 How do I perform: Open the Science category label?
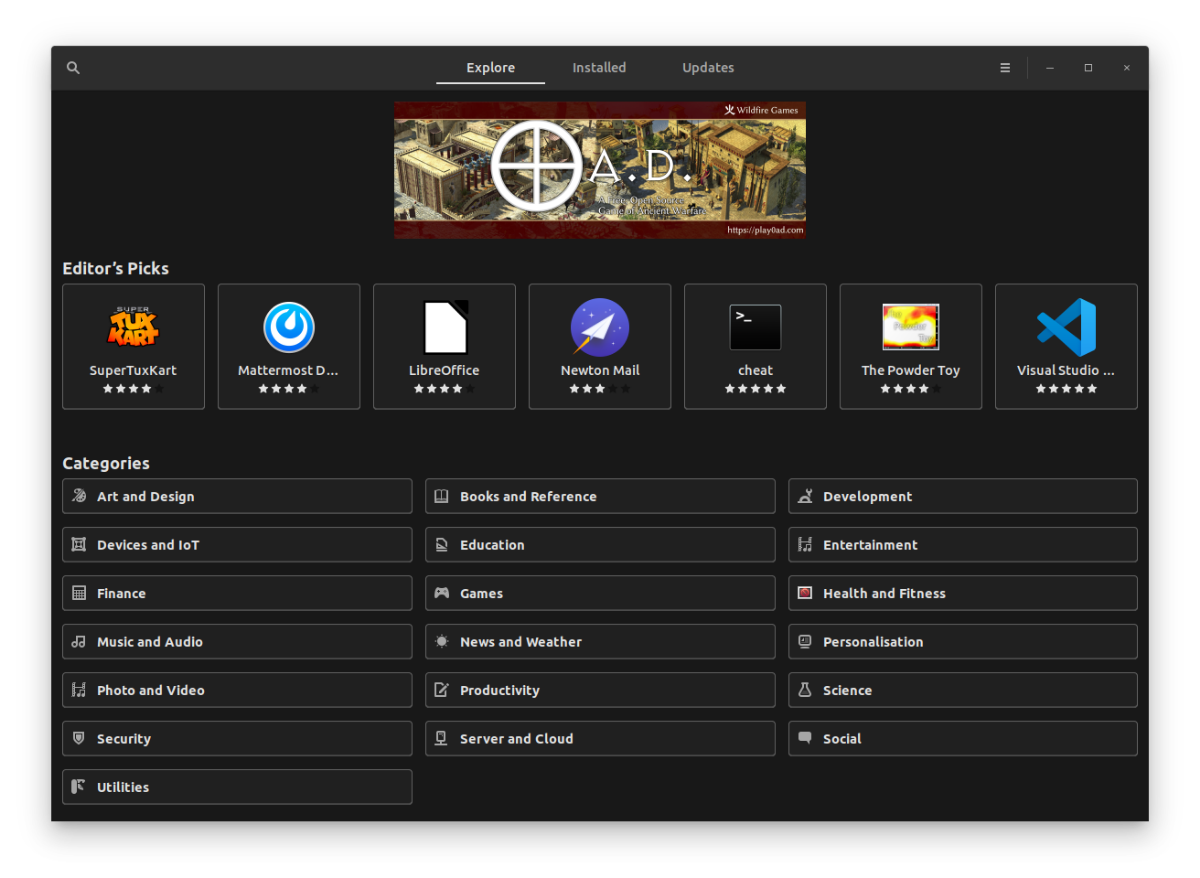[847, 690]
